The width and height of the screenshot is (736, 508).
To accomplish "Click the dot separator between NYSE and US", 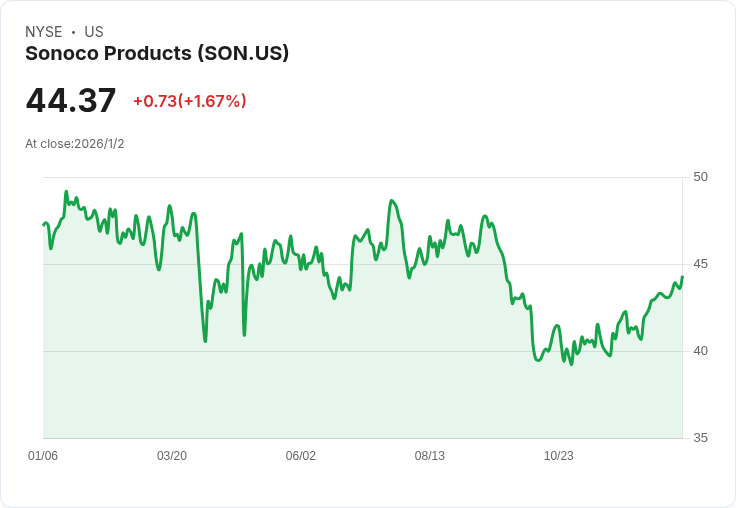I will (x=73, y=32).
